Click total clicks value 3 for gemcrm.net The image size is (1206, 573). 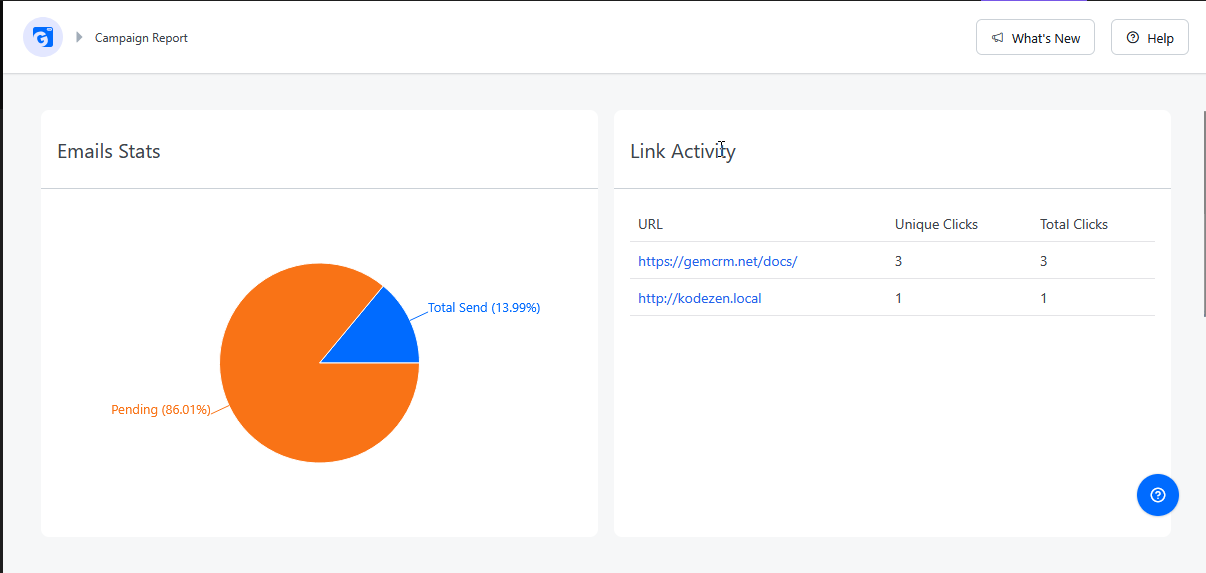tap(1044, 261)
